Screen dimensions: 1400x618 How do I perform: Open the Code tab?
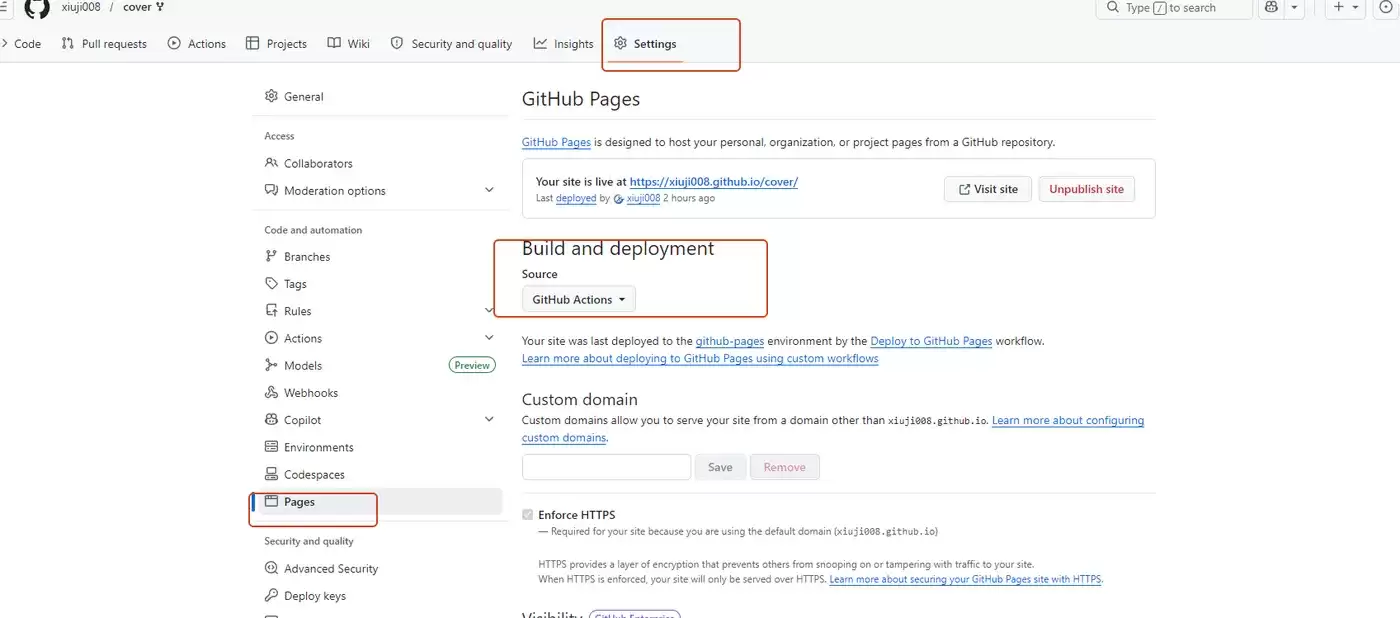21,43
